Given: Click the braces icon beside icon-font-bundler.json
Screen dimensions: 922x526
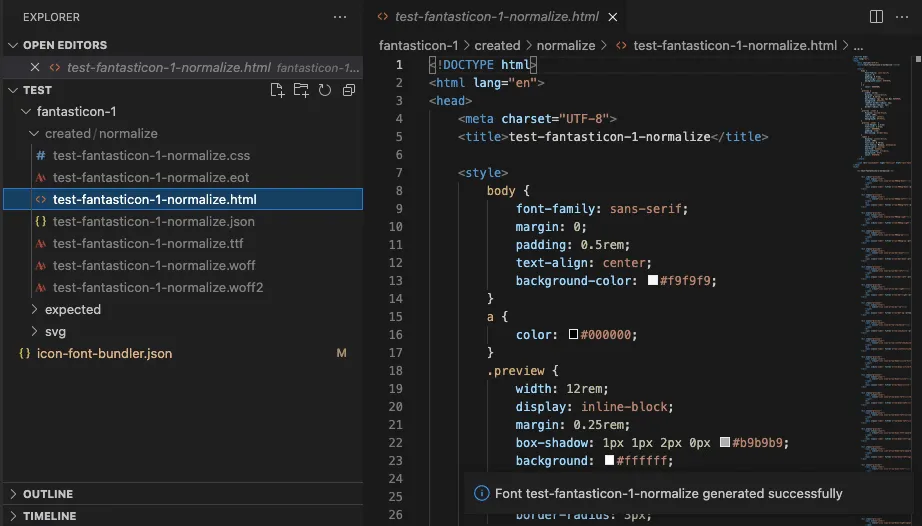Looking at the screenshot, I should click(x=24, y=354).
